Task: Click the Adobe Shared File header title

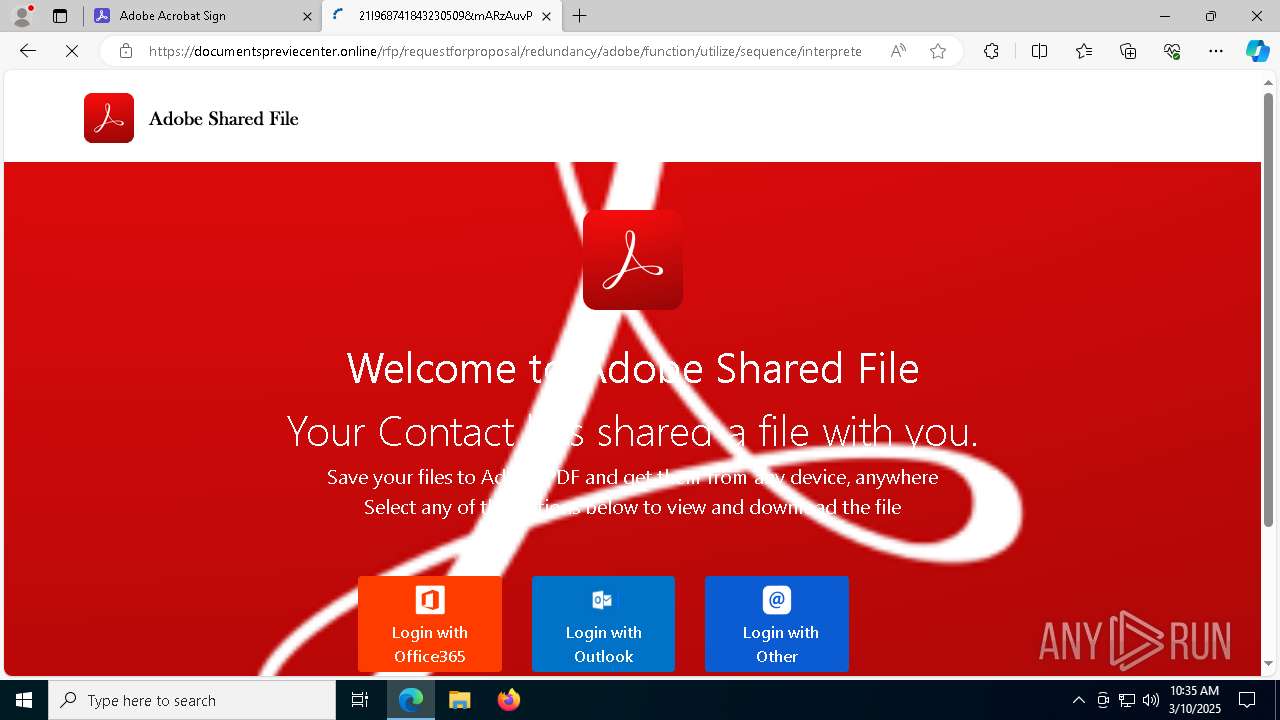Action: pos(223,118)
